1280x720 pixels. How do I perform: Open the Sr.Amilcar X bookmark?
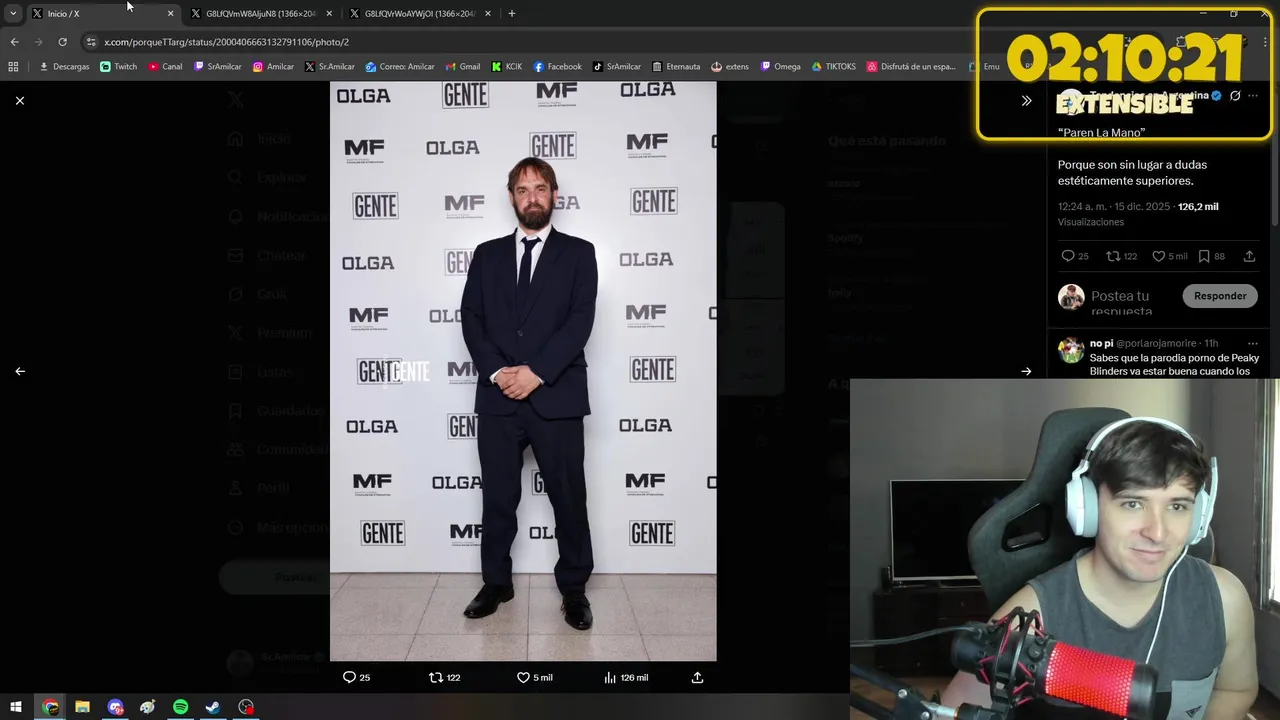click(x=329, y=67)
